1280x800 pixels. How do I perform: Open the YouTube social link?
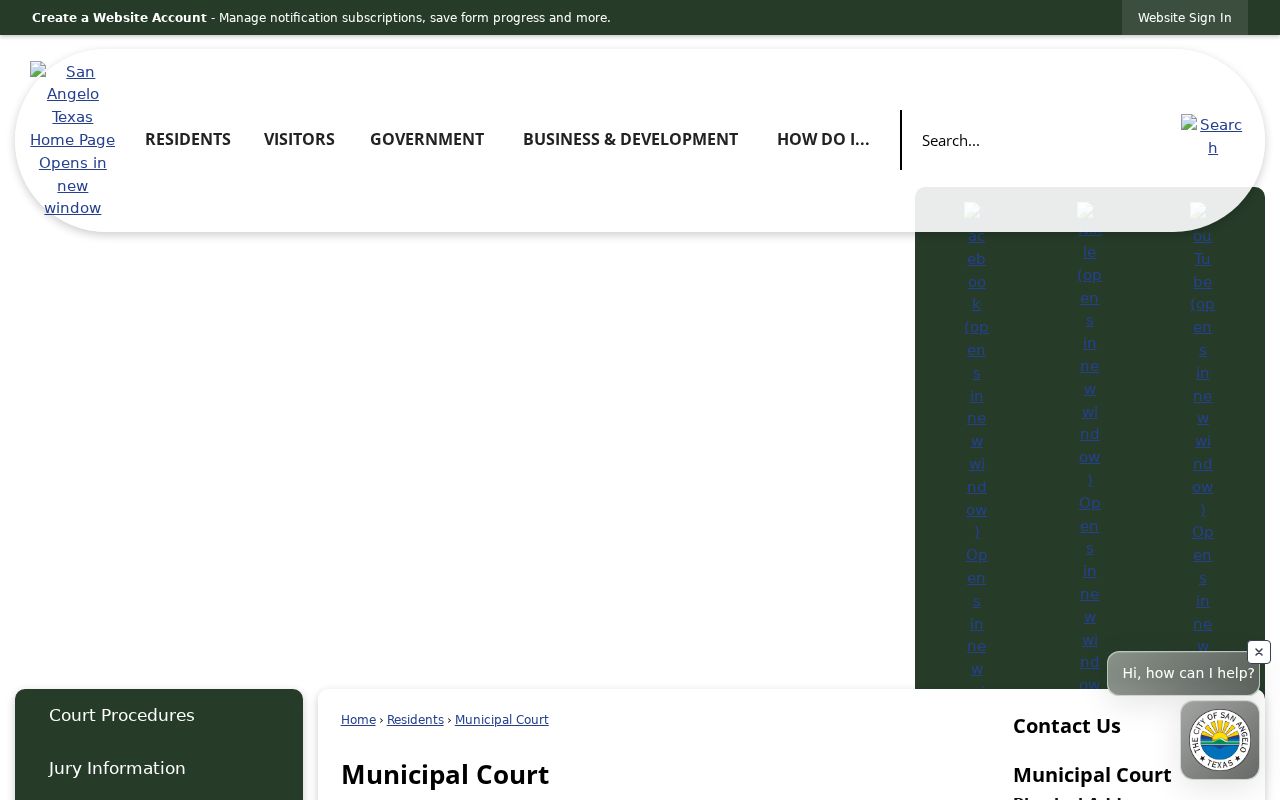point(1202,445)
